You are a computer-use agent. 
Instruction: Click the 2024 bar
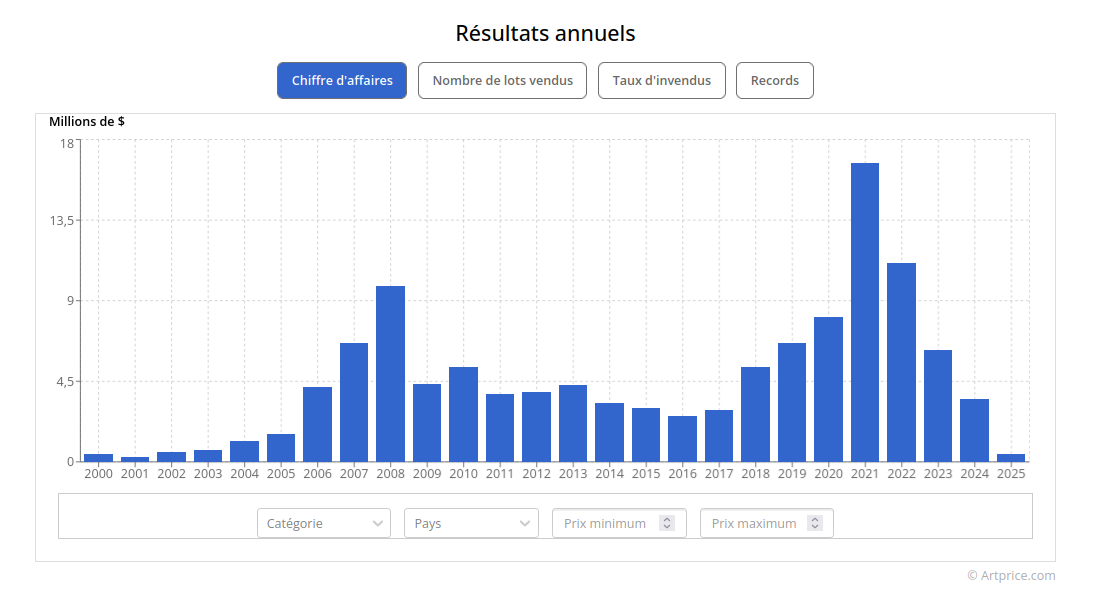tap(974, 430)
